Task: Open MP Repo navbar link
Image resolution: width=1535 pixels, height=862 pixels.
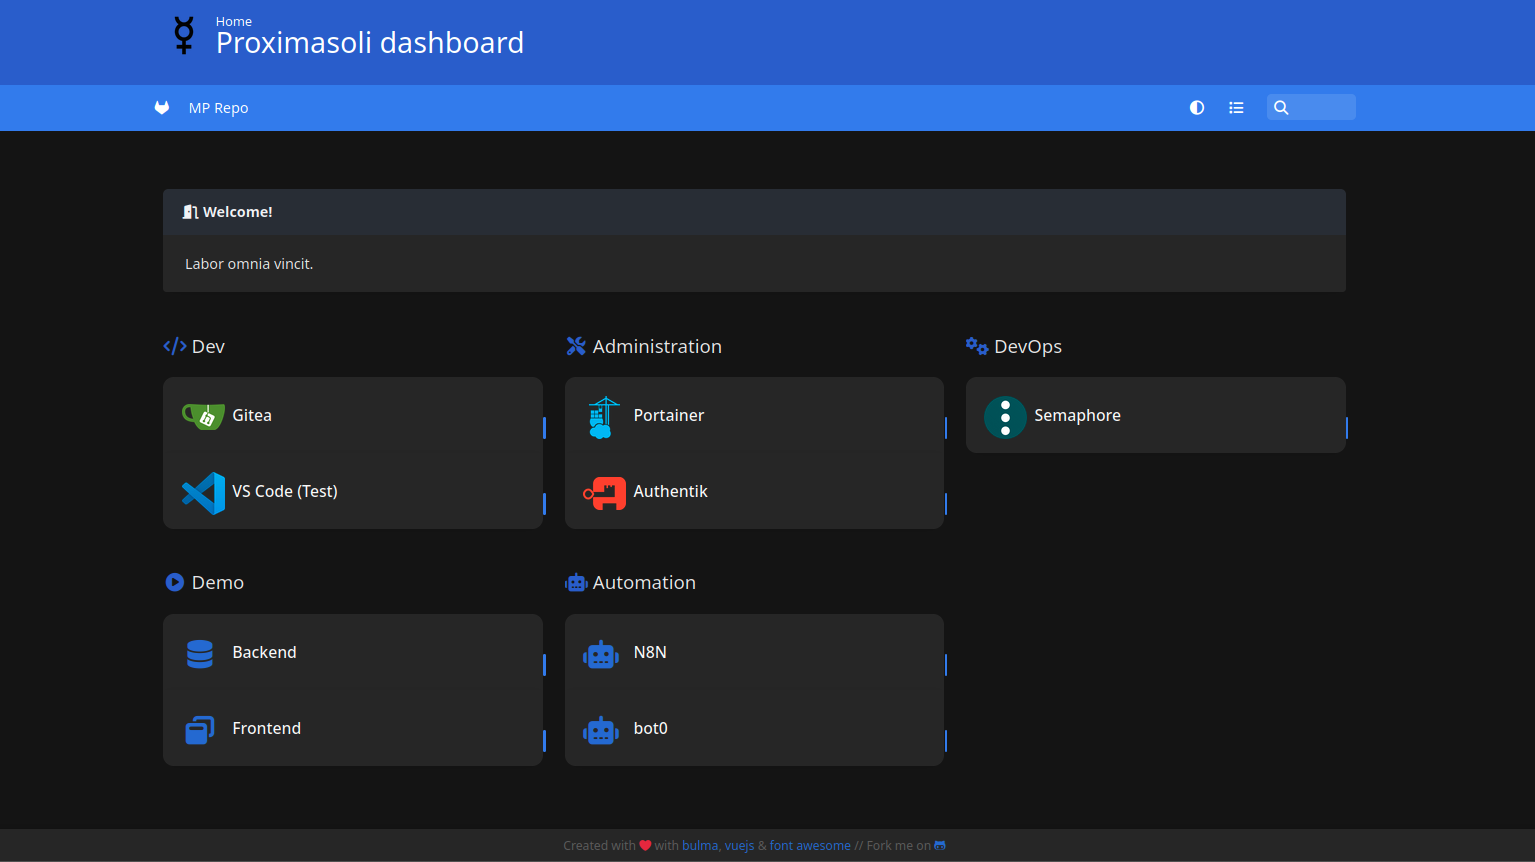Action: click(218, 108)
